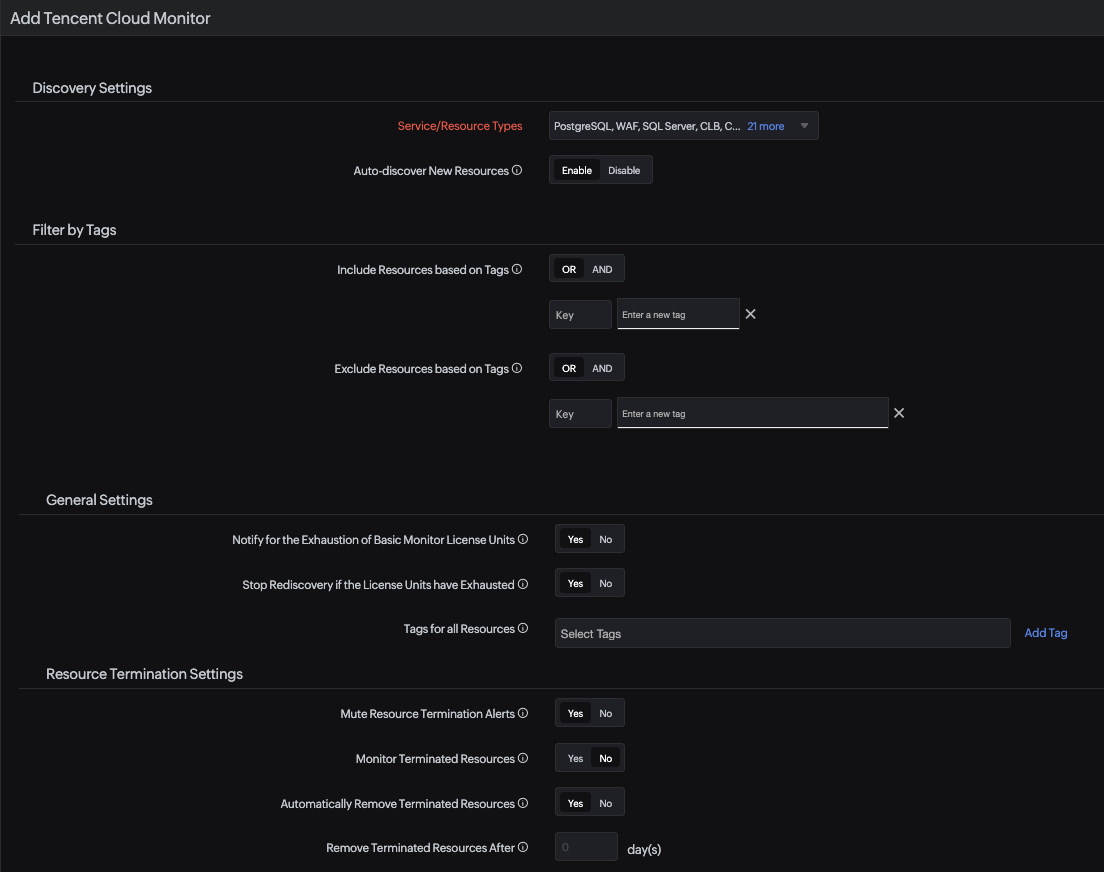Click the info icon next to Tags for all Resources
The height and width of the screenshot is (872, 1104).
tap(525, 628)
